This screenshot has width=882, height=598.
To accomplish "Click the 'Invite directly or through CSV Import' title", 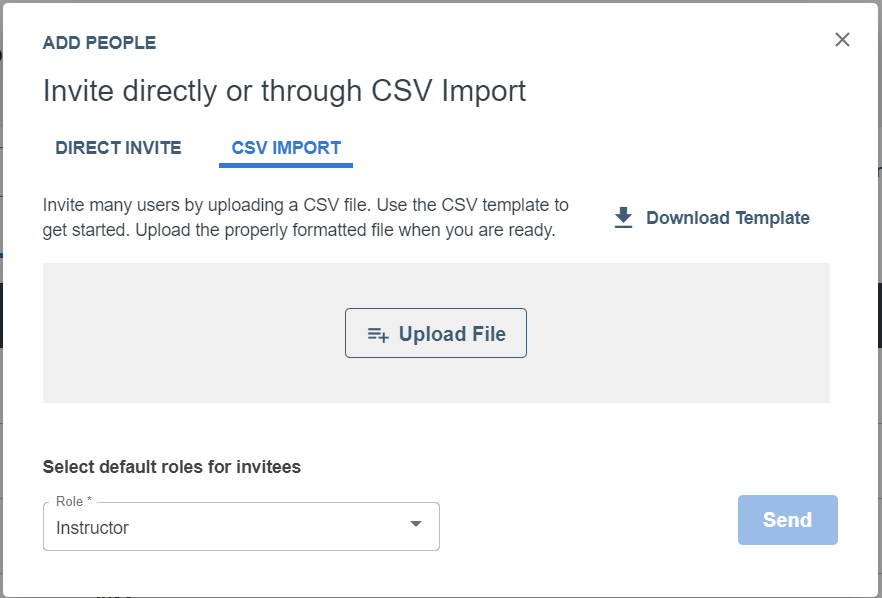I will pyautogui.click(x=285, y=91).
